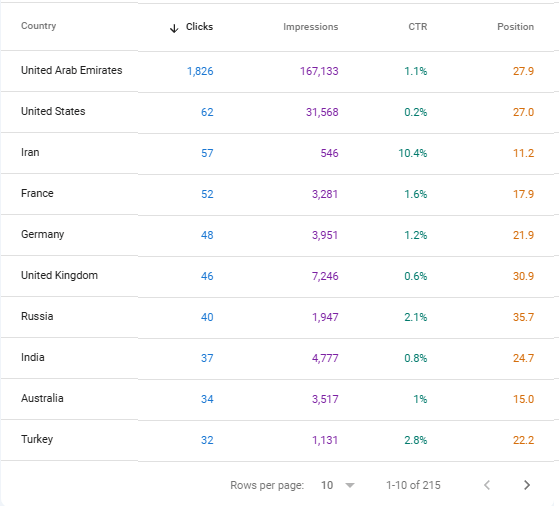
Task: Click Australia's 1% CTR value
Action: (x=420, y=399)
